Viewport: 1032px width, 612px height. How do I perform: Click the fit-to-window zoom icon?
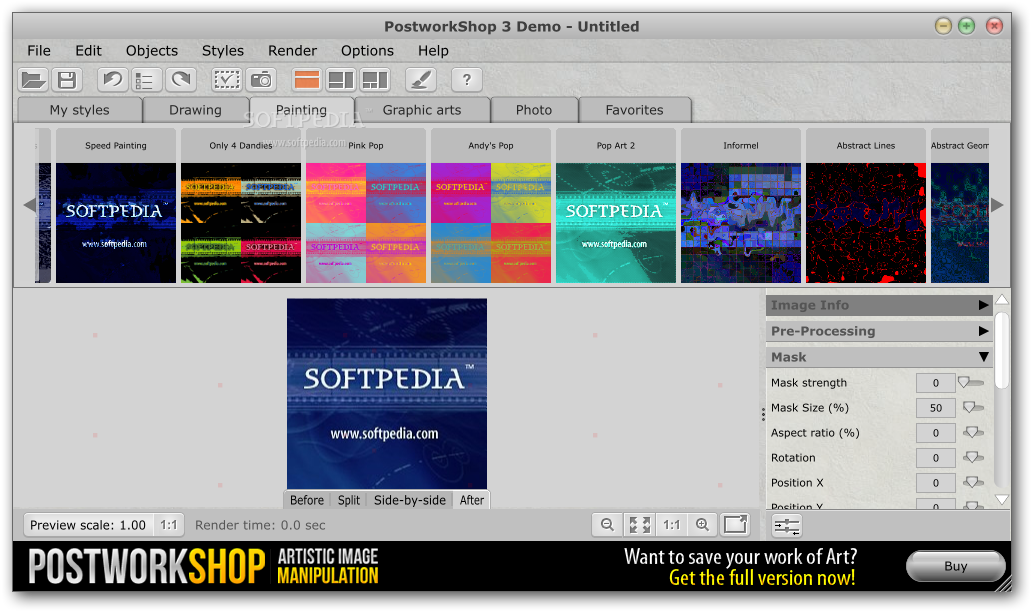coord(639,524)
